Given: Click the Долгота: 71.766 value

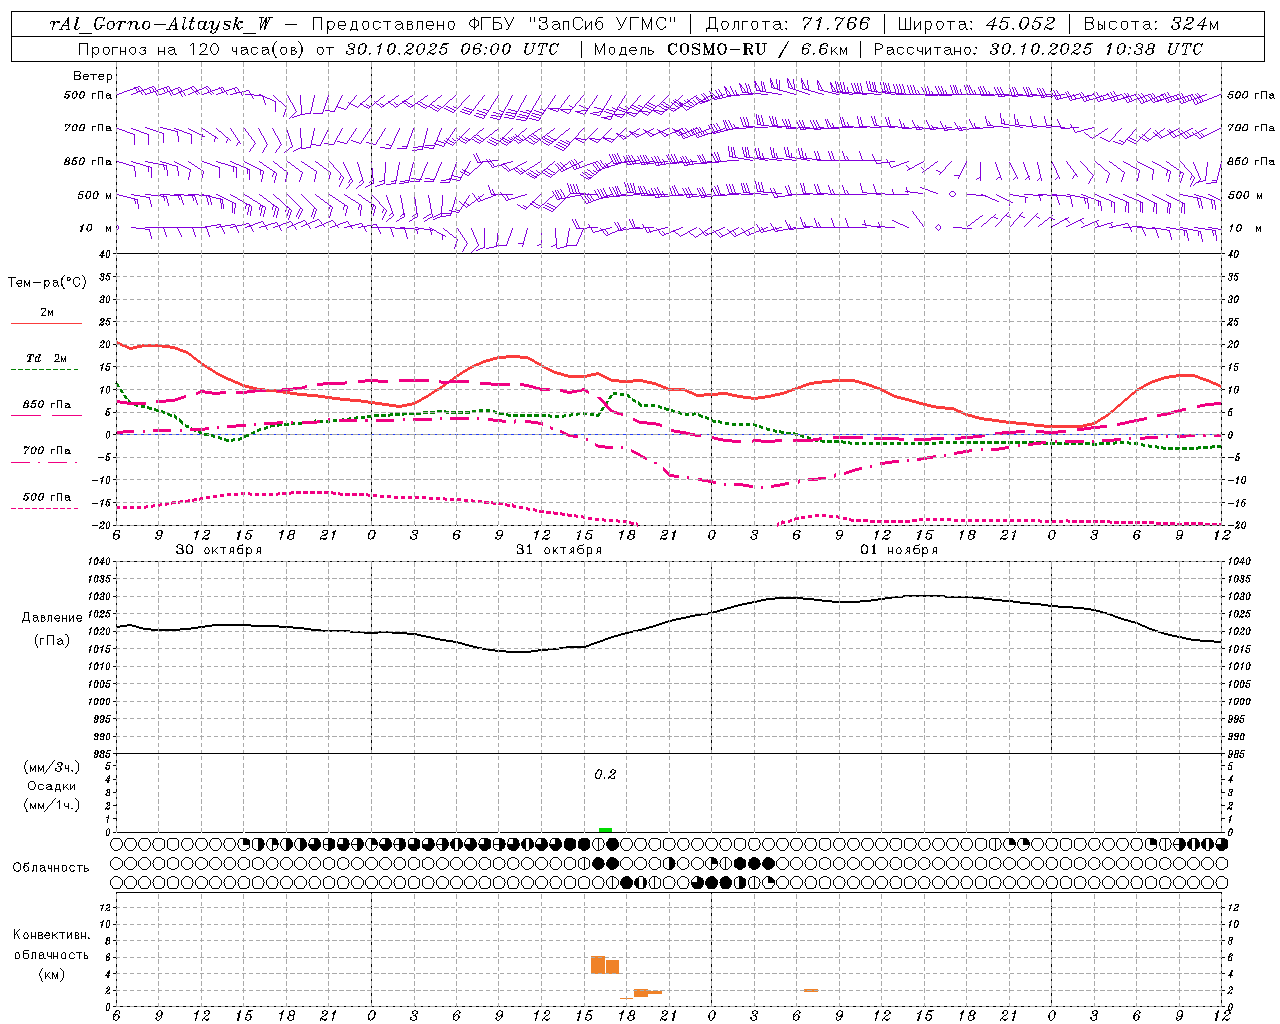Looking at the screenshot, I should point(788,25).
